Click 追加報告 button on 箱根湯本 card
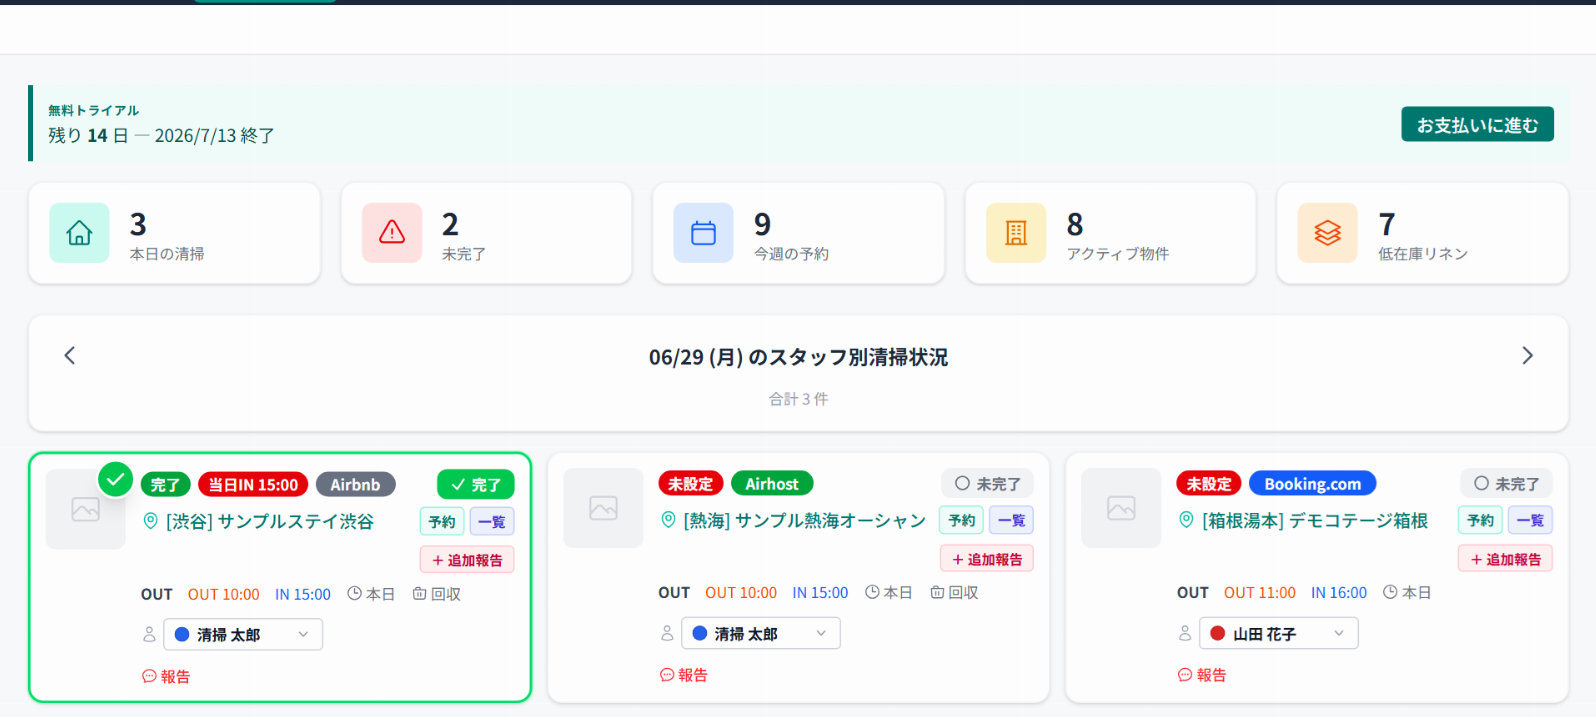The image size is (1596, 717). (1505, 559)
